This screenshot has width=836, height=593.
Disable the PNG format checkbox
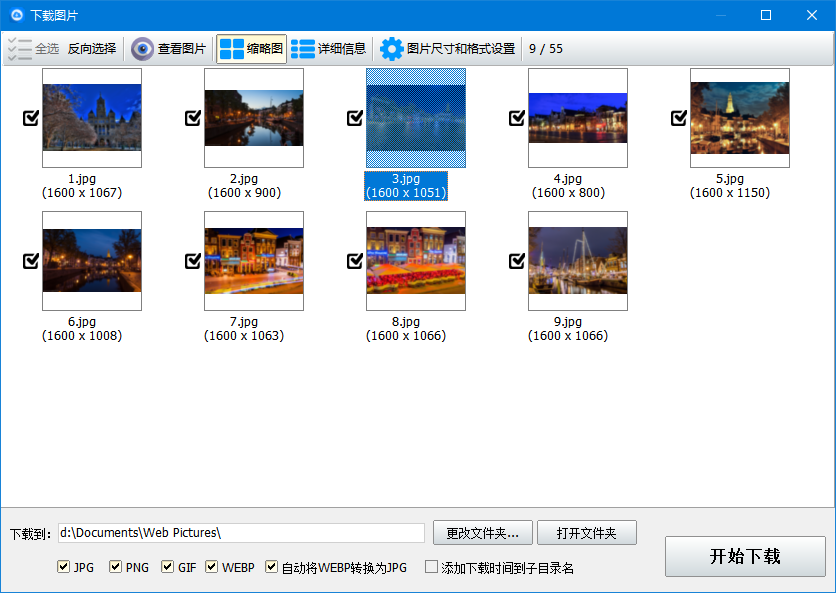click(x=115, y=566)
